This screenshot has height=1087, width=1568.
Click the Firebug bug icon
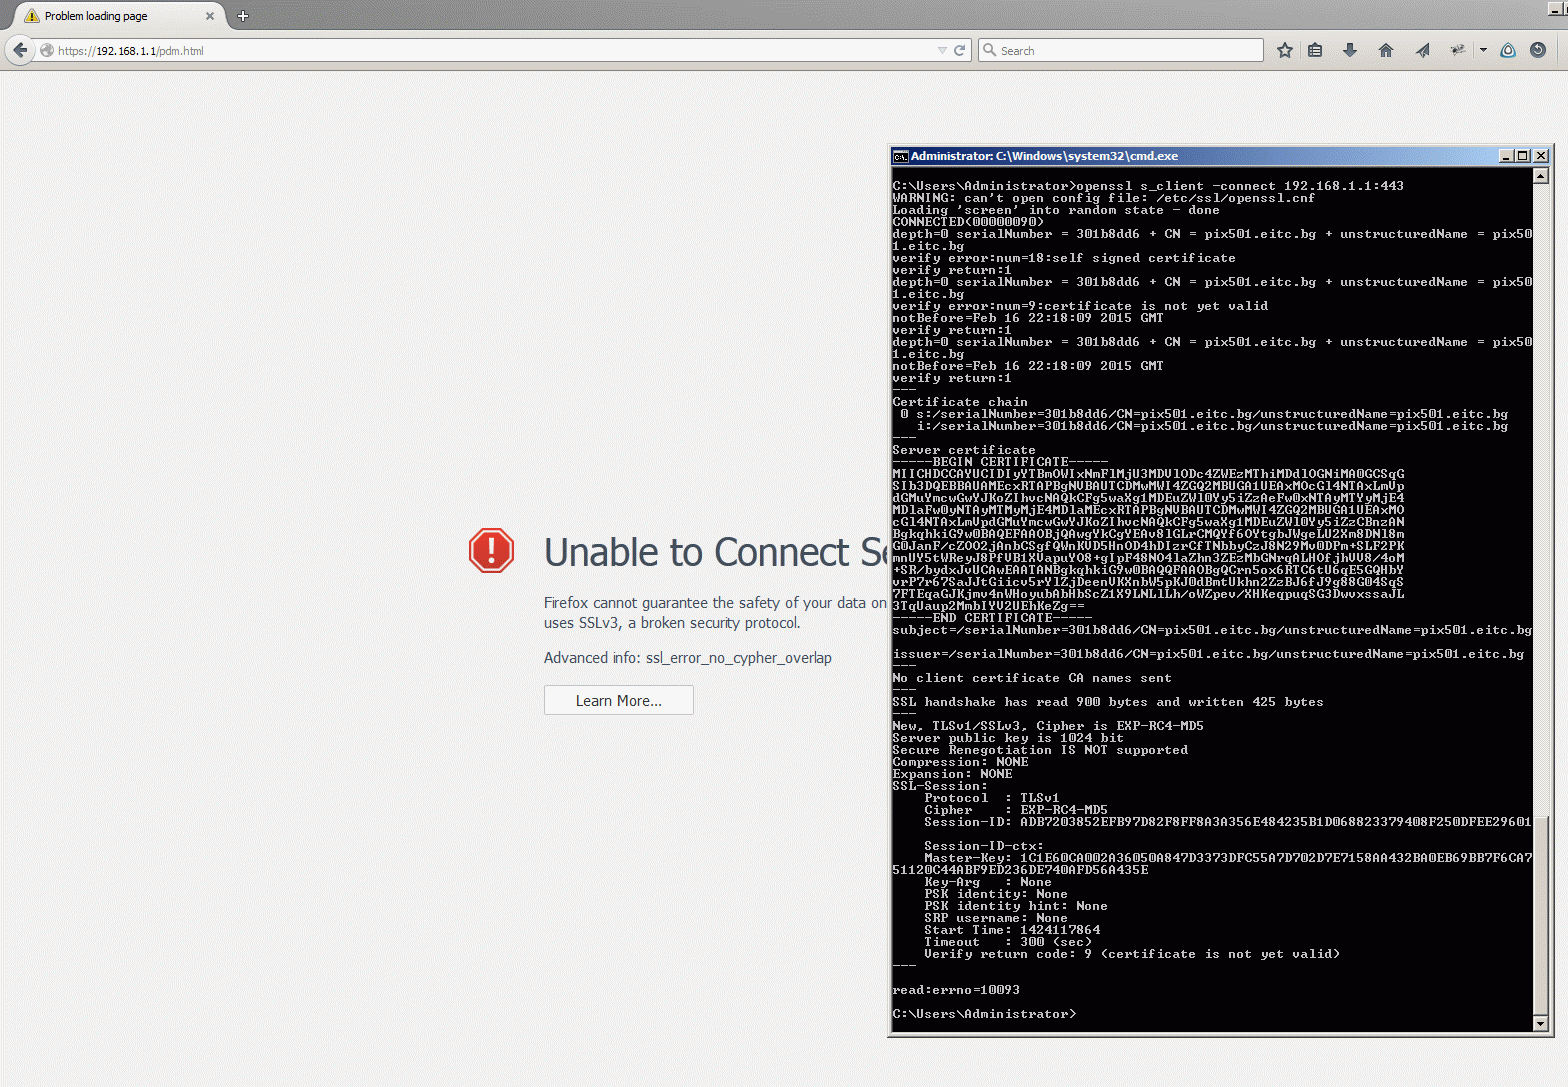[x=1458, y=50]
